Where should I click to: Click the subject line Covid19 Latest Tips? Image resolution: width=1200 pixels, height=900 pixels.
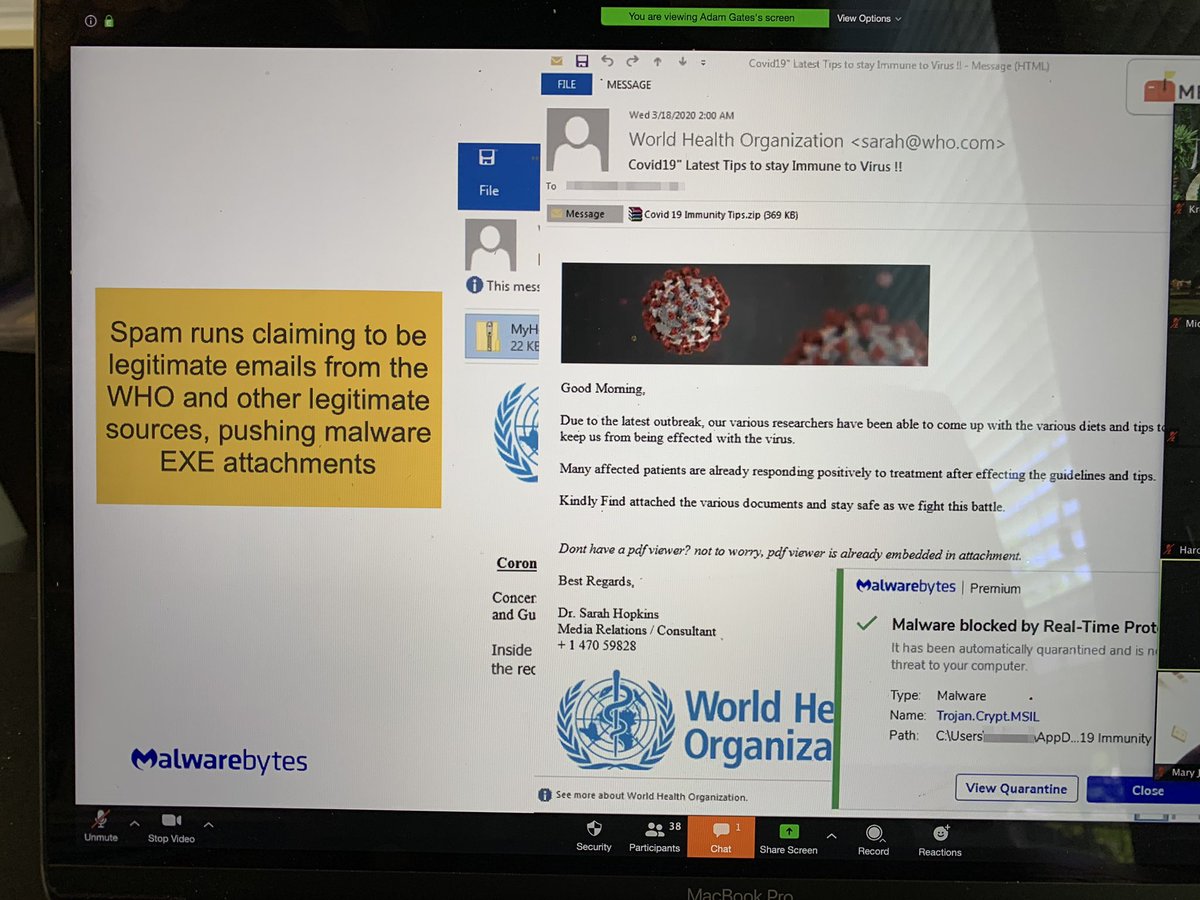coord(766,166)
